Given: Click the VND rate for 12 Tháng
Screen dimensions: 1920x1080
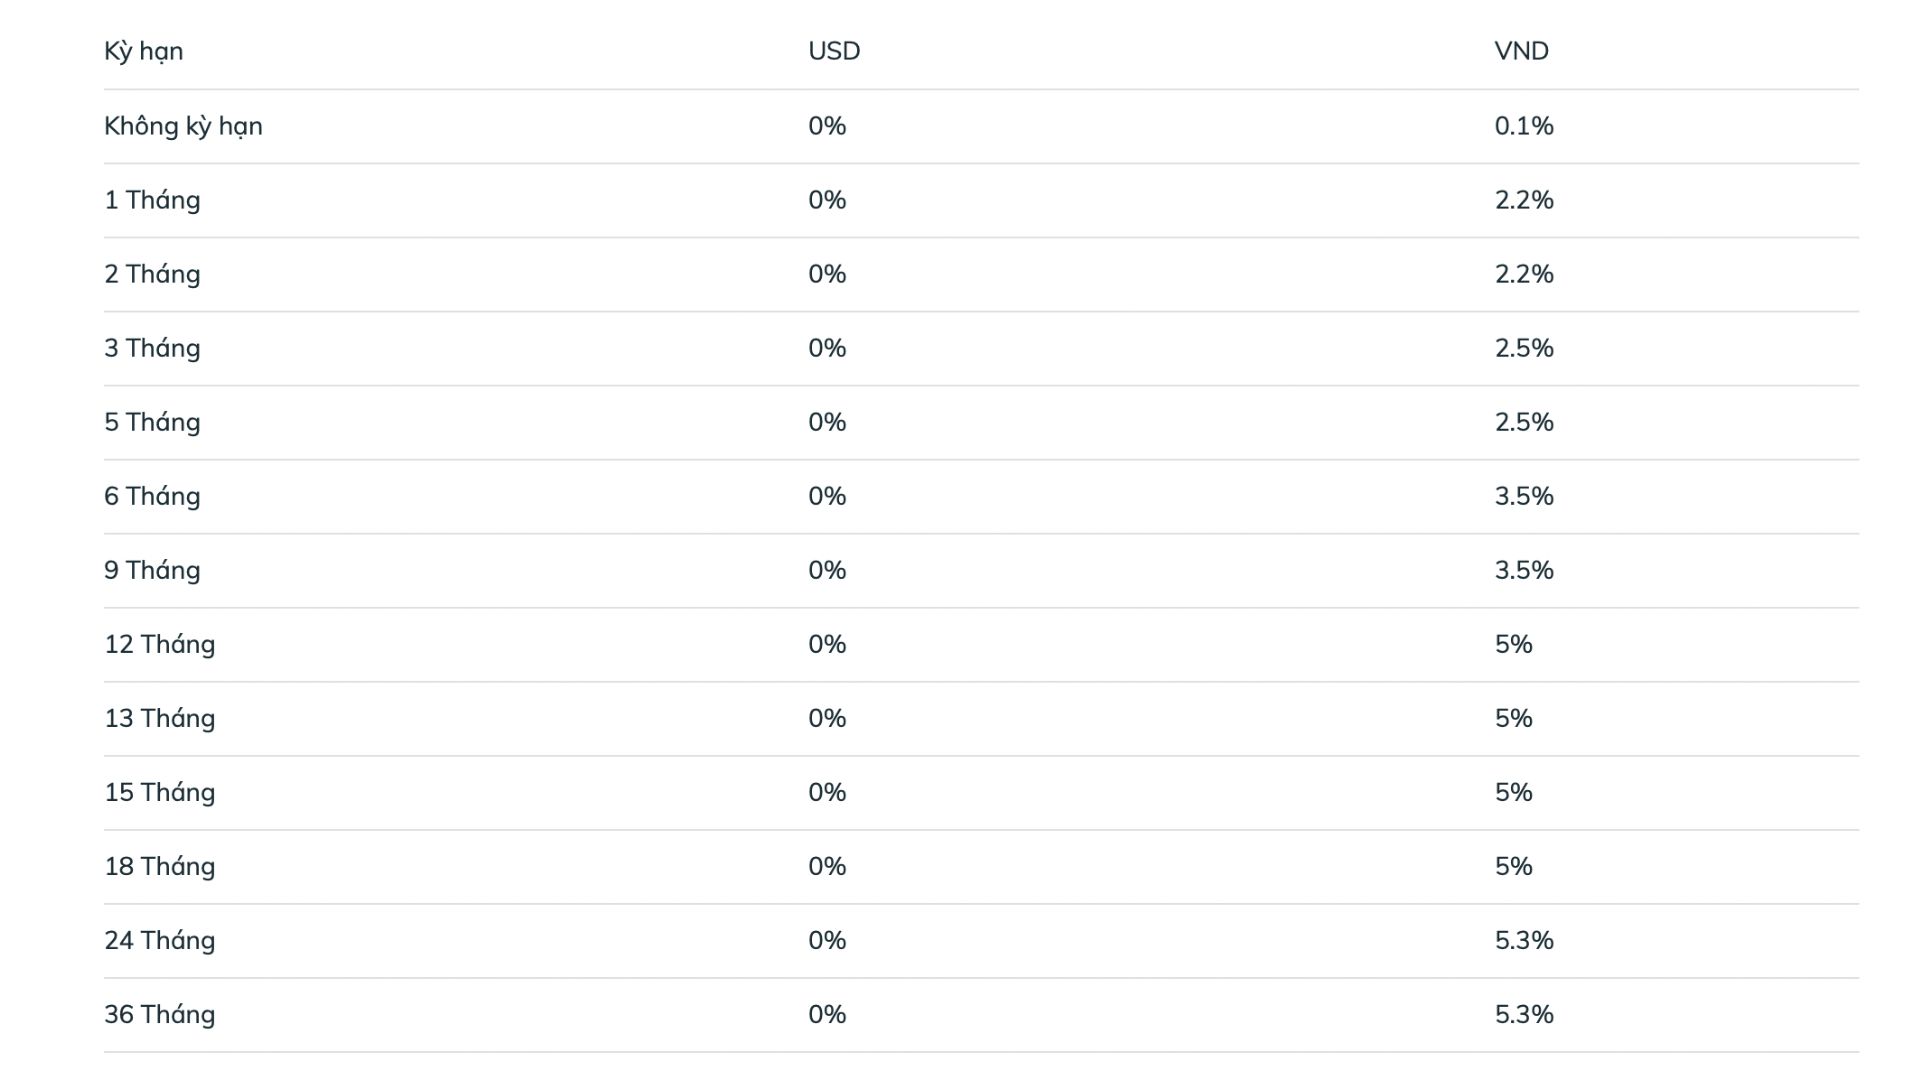Looking at the screenshot, I should (1513, 644).
